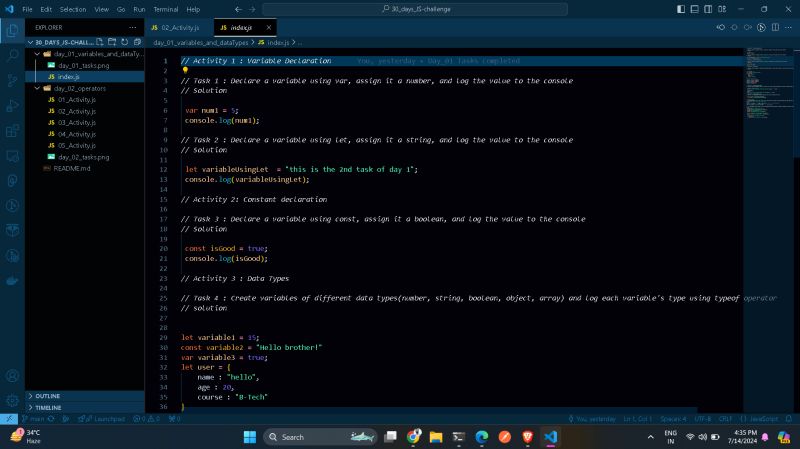
Task: Open the Docker whale icon in the activity bar
Action: tap(12, 281)
